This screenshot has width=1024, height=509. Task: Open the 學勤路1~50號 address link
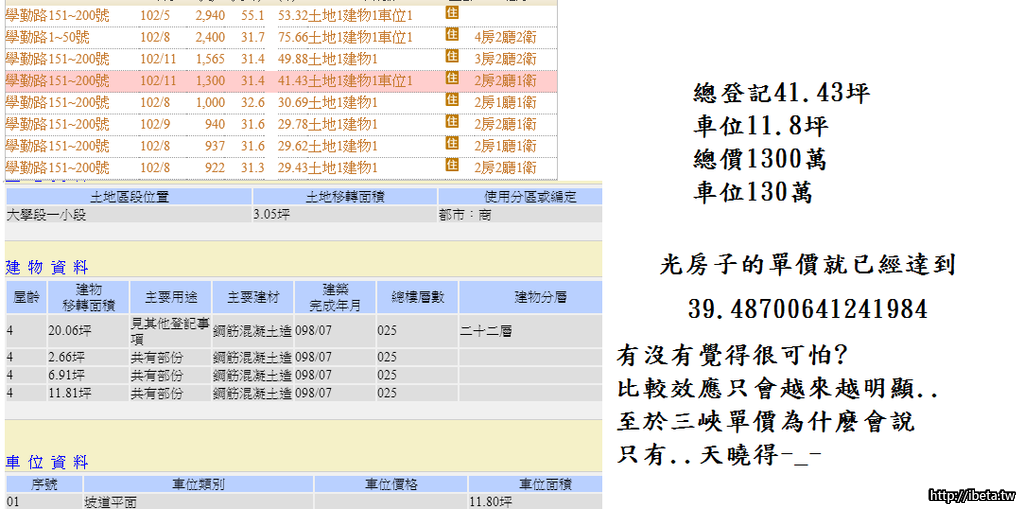pos(53,37)
